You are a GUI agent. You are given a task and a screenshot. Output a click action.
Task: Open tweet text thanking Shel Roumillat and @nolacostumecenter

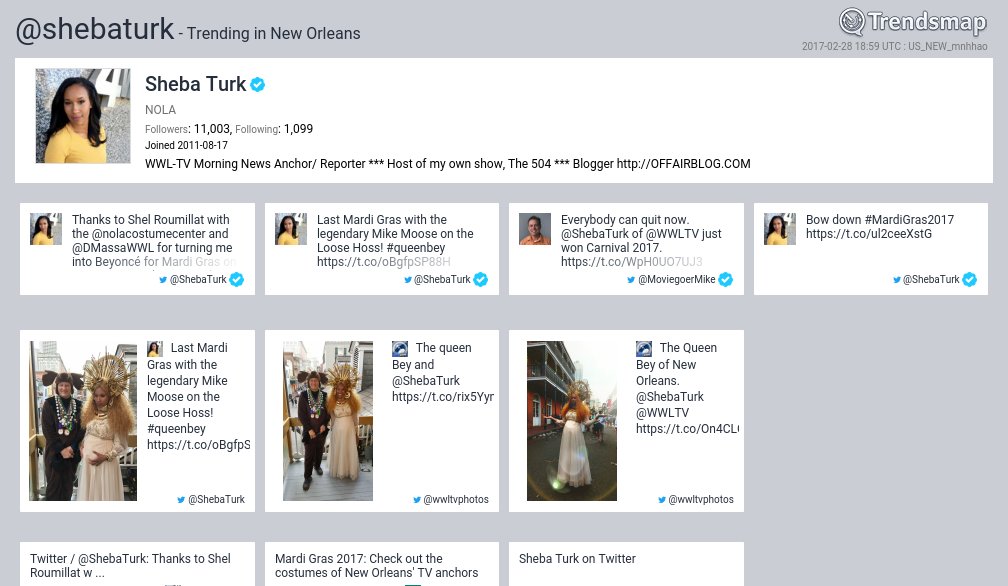(154, 240)
